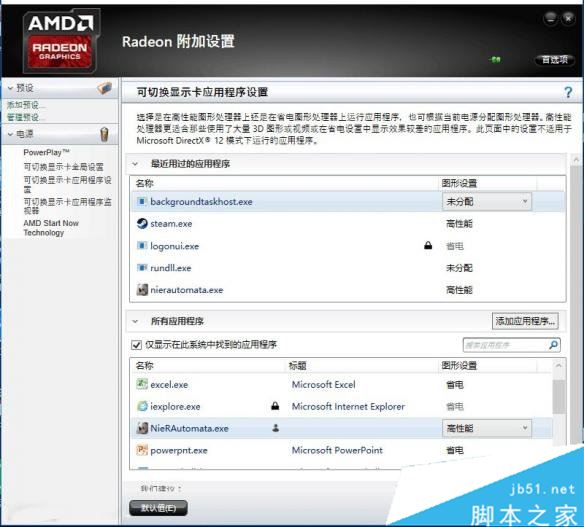
Task: Click the search magnifier icon
Action: pyautogui.click(x=553, y=345)
